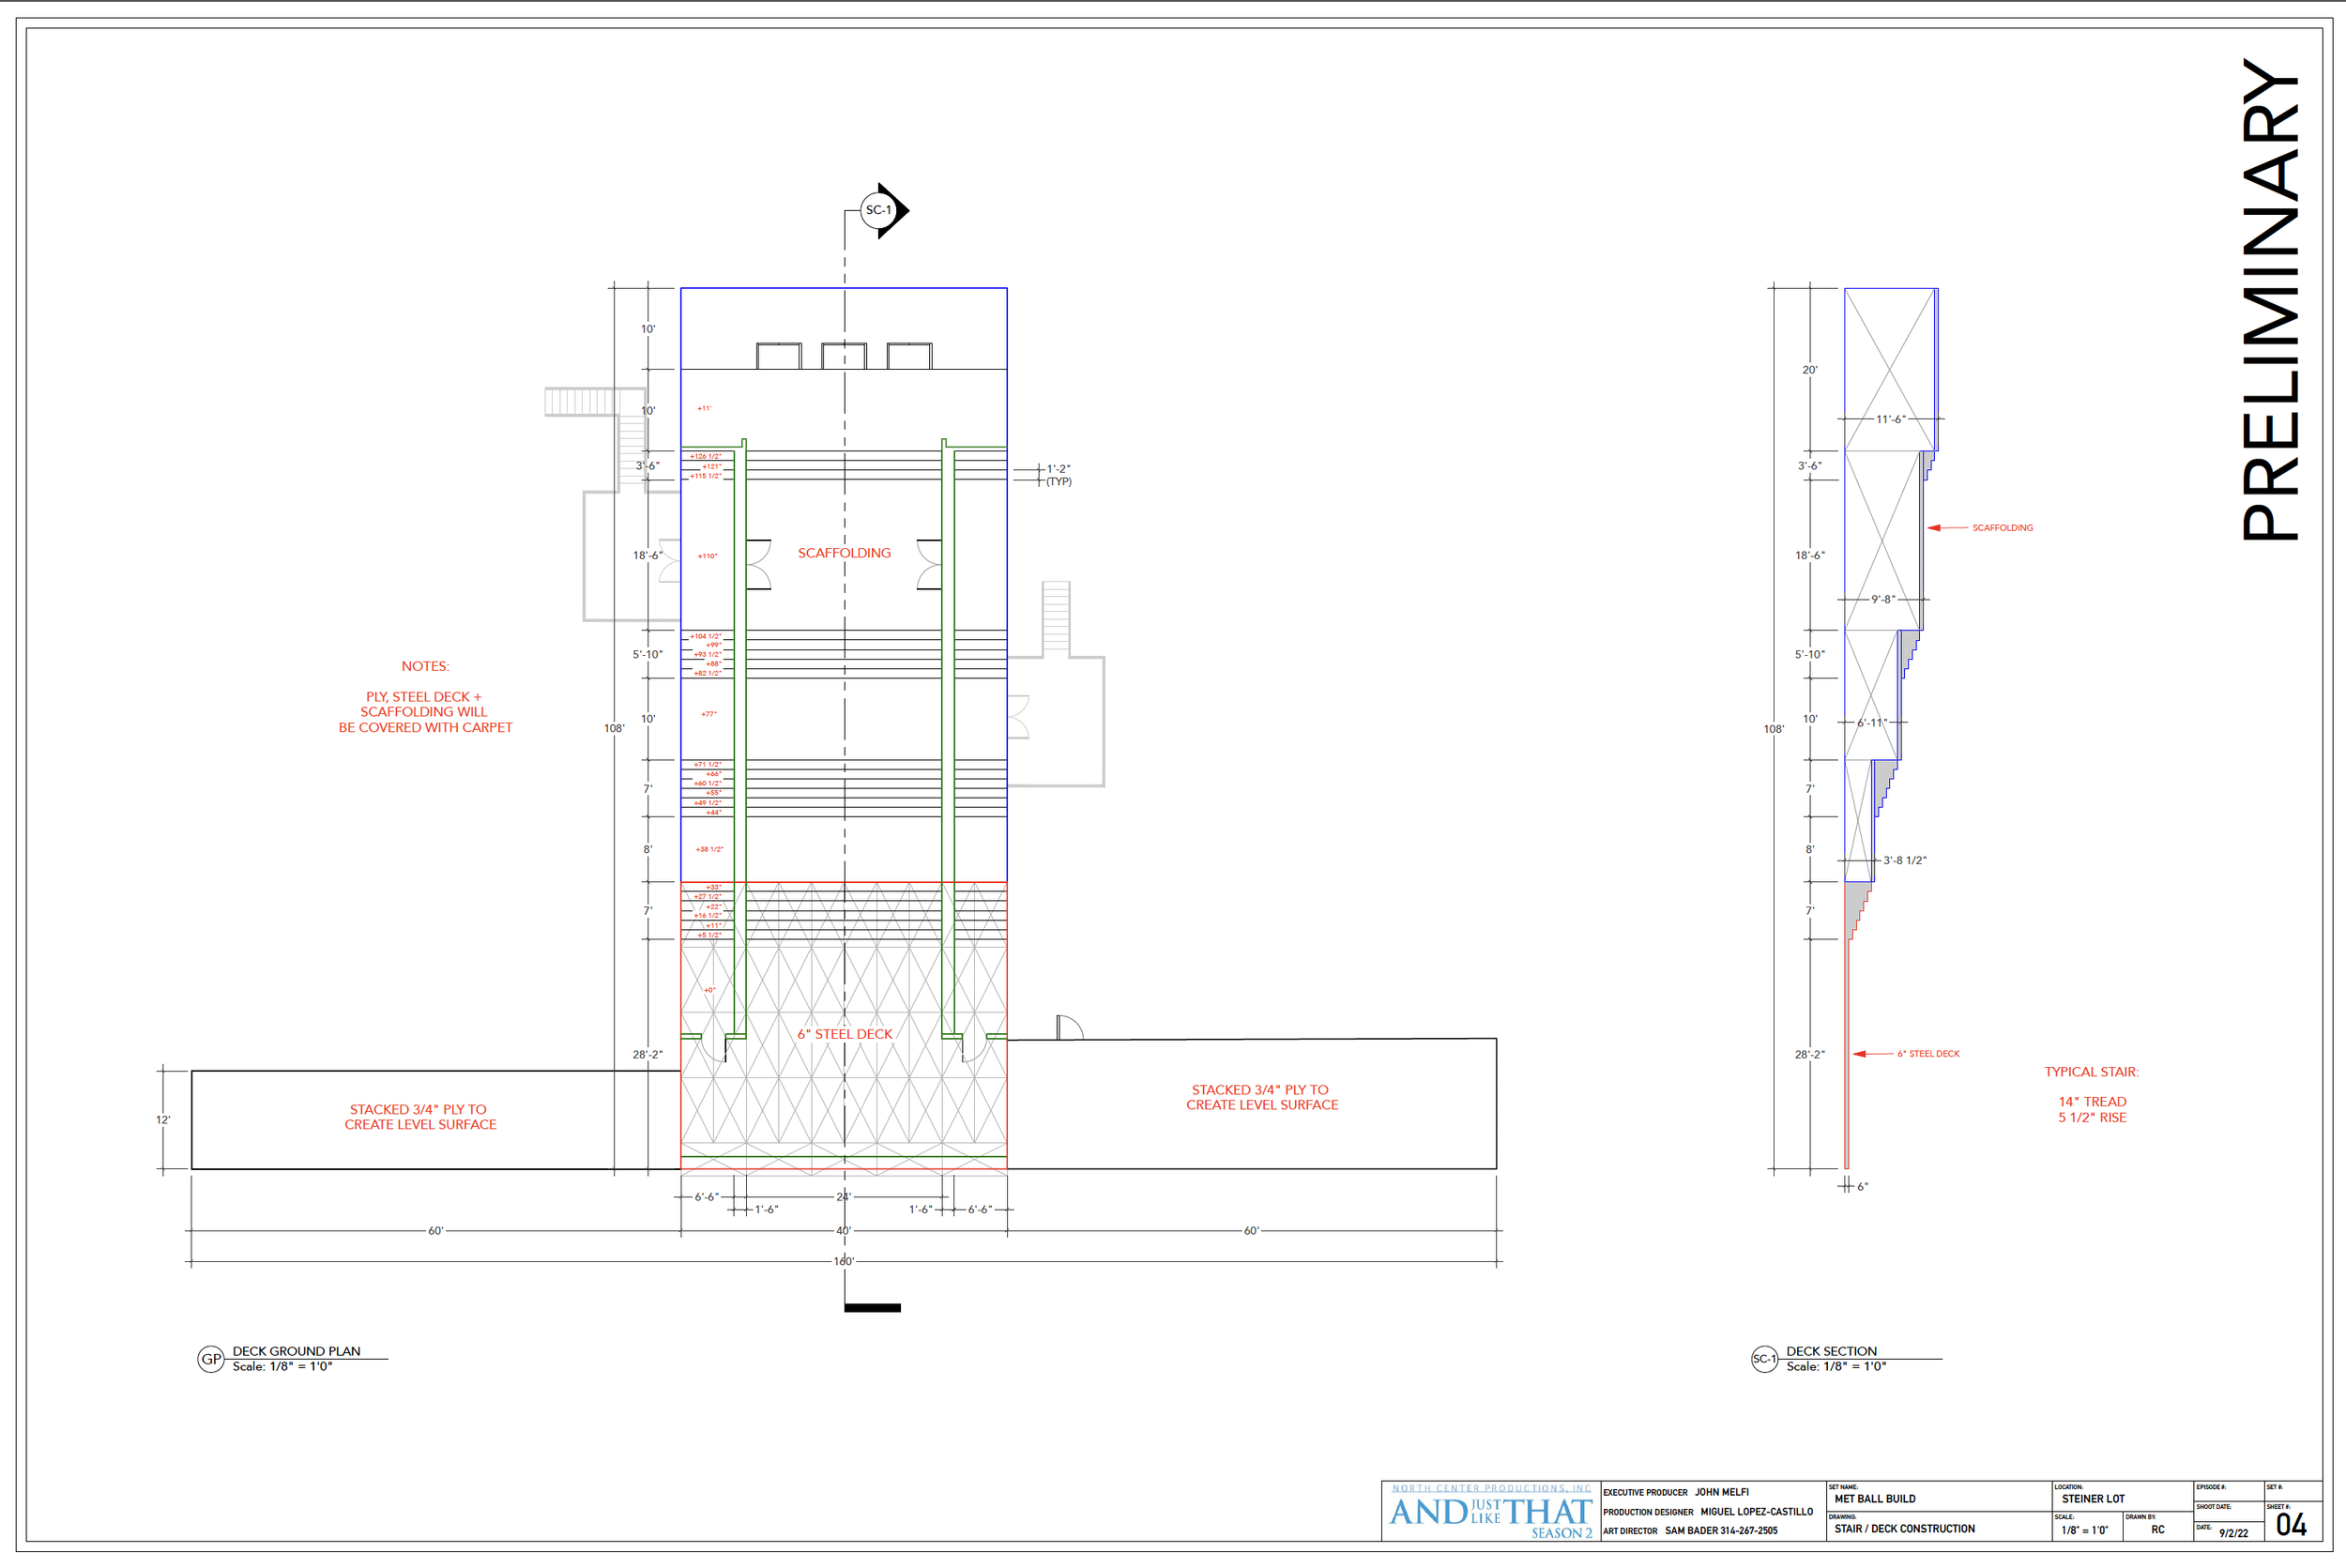Image resolution: width=2346 pixels, height=1568 pixels.
Task: Click the Deck Ground Plan title
Action: pyautogui.click(x=296, y=1351)
